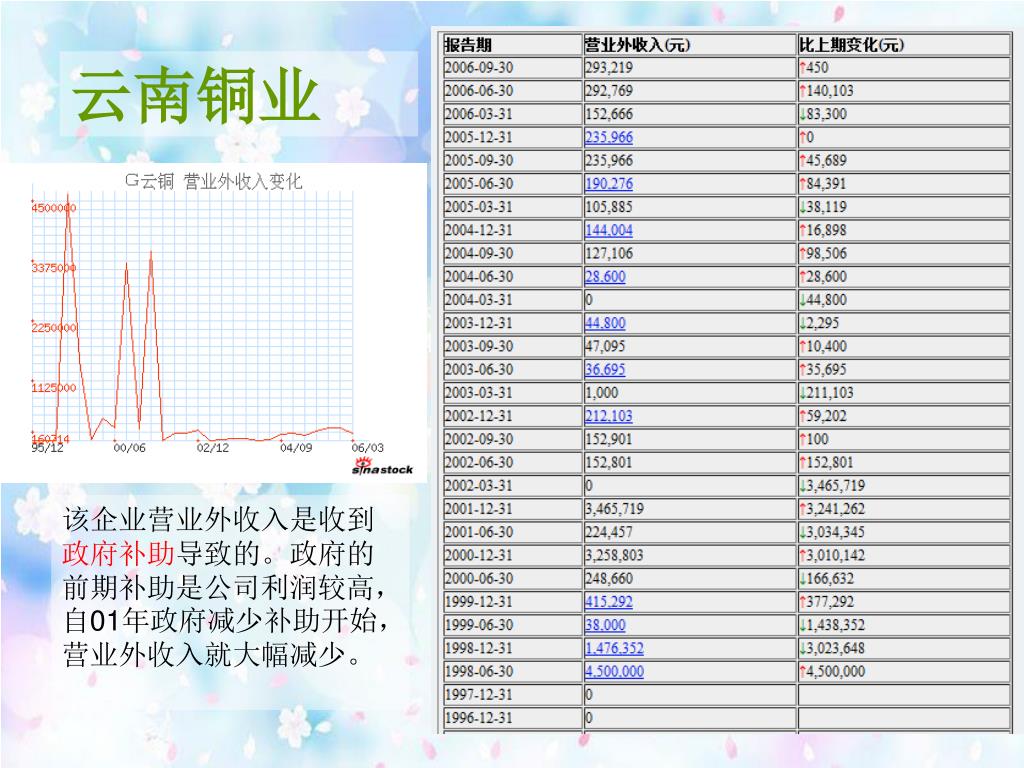Click the red text 政府补助

click(x=119, y=554)
